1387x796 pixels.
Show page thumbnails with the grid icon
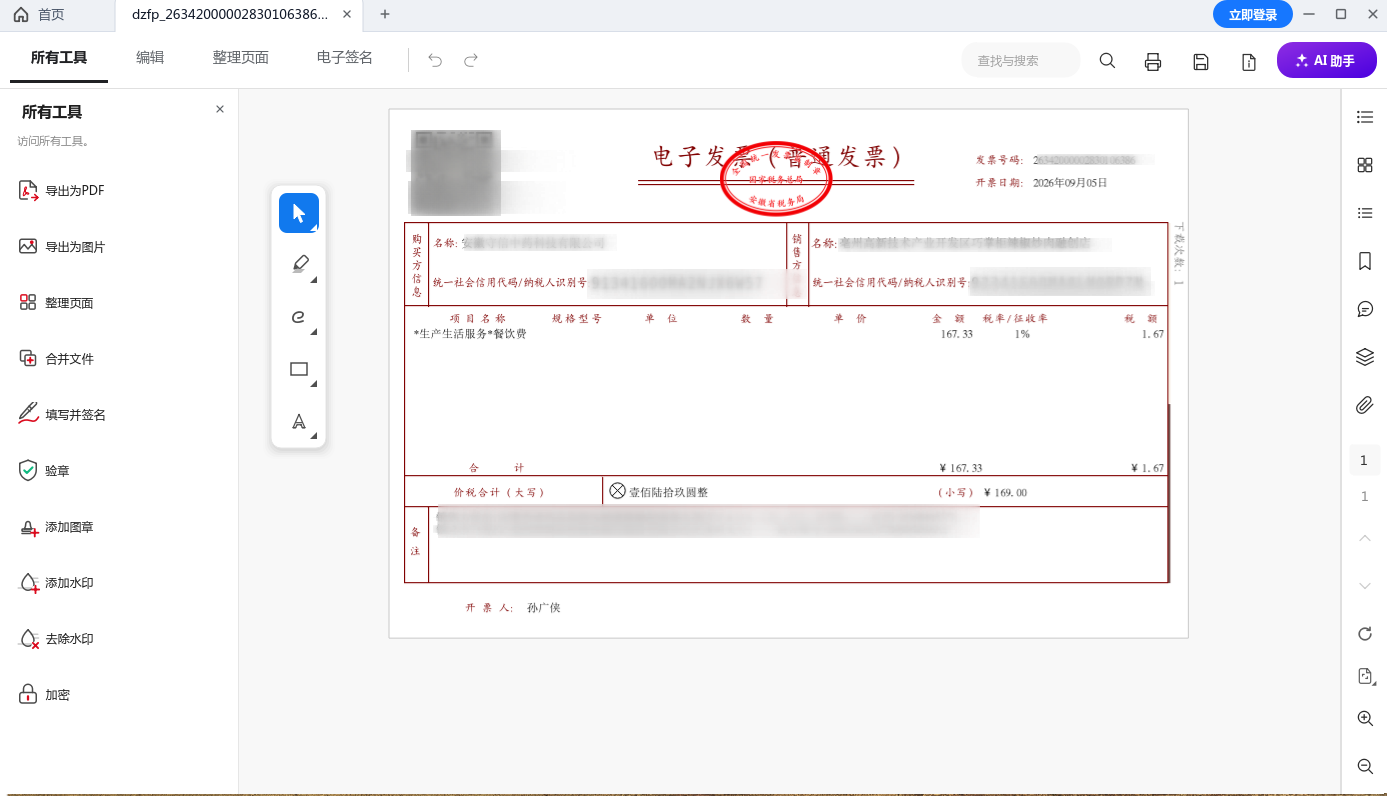coord(1365,165)
